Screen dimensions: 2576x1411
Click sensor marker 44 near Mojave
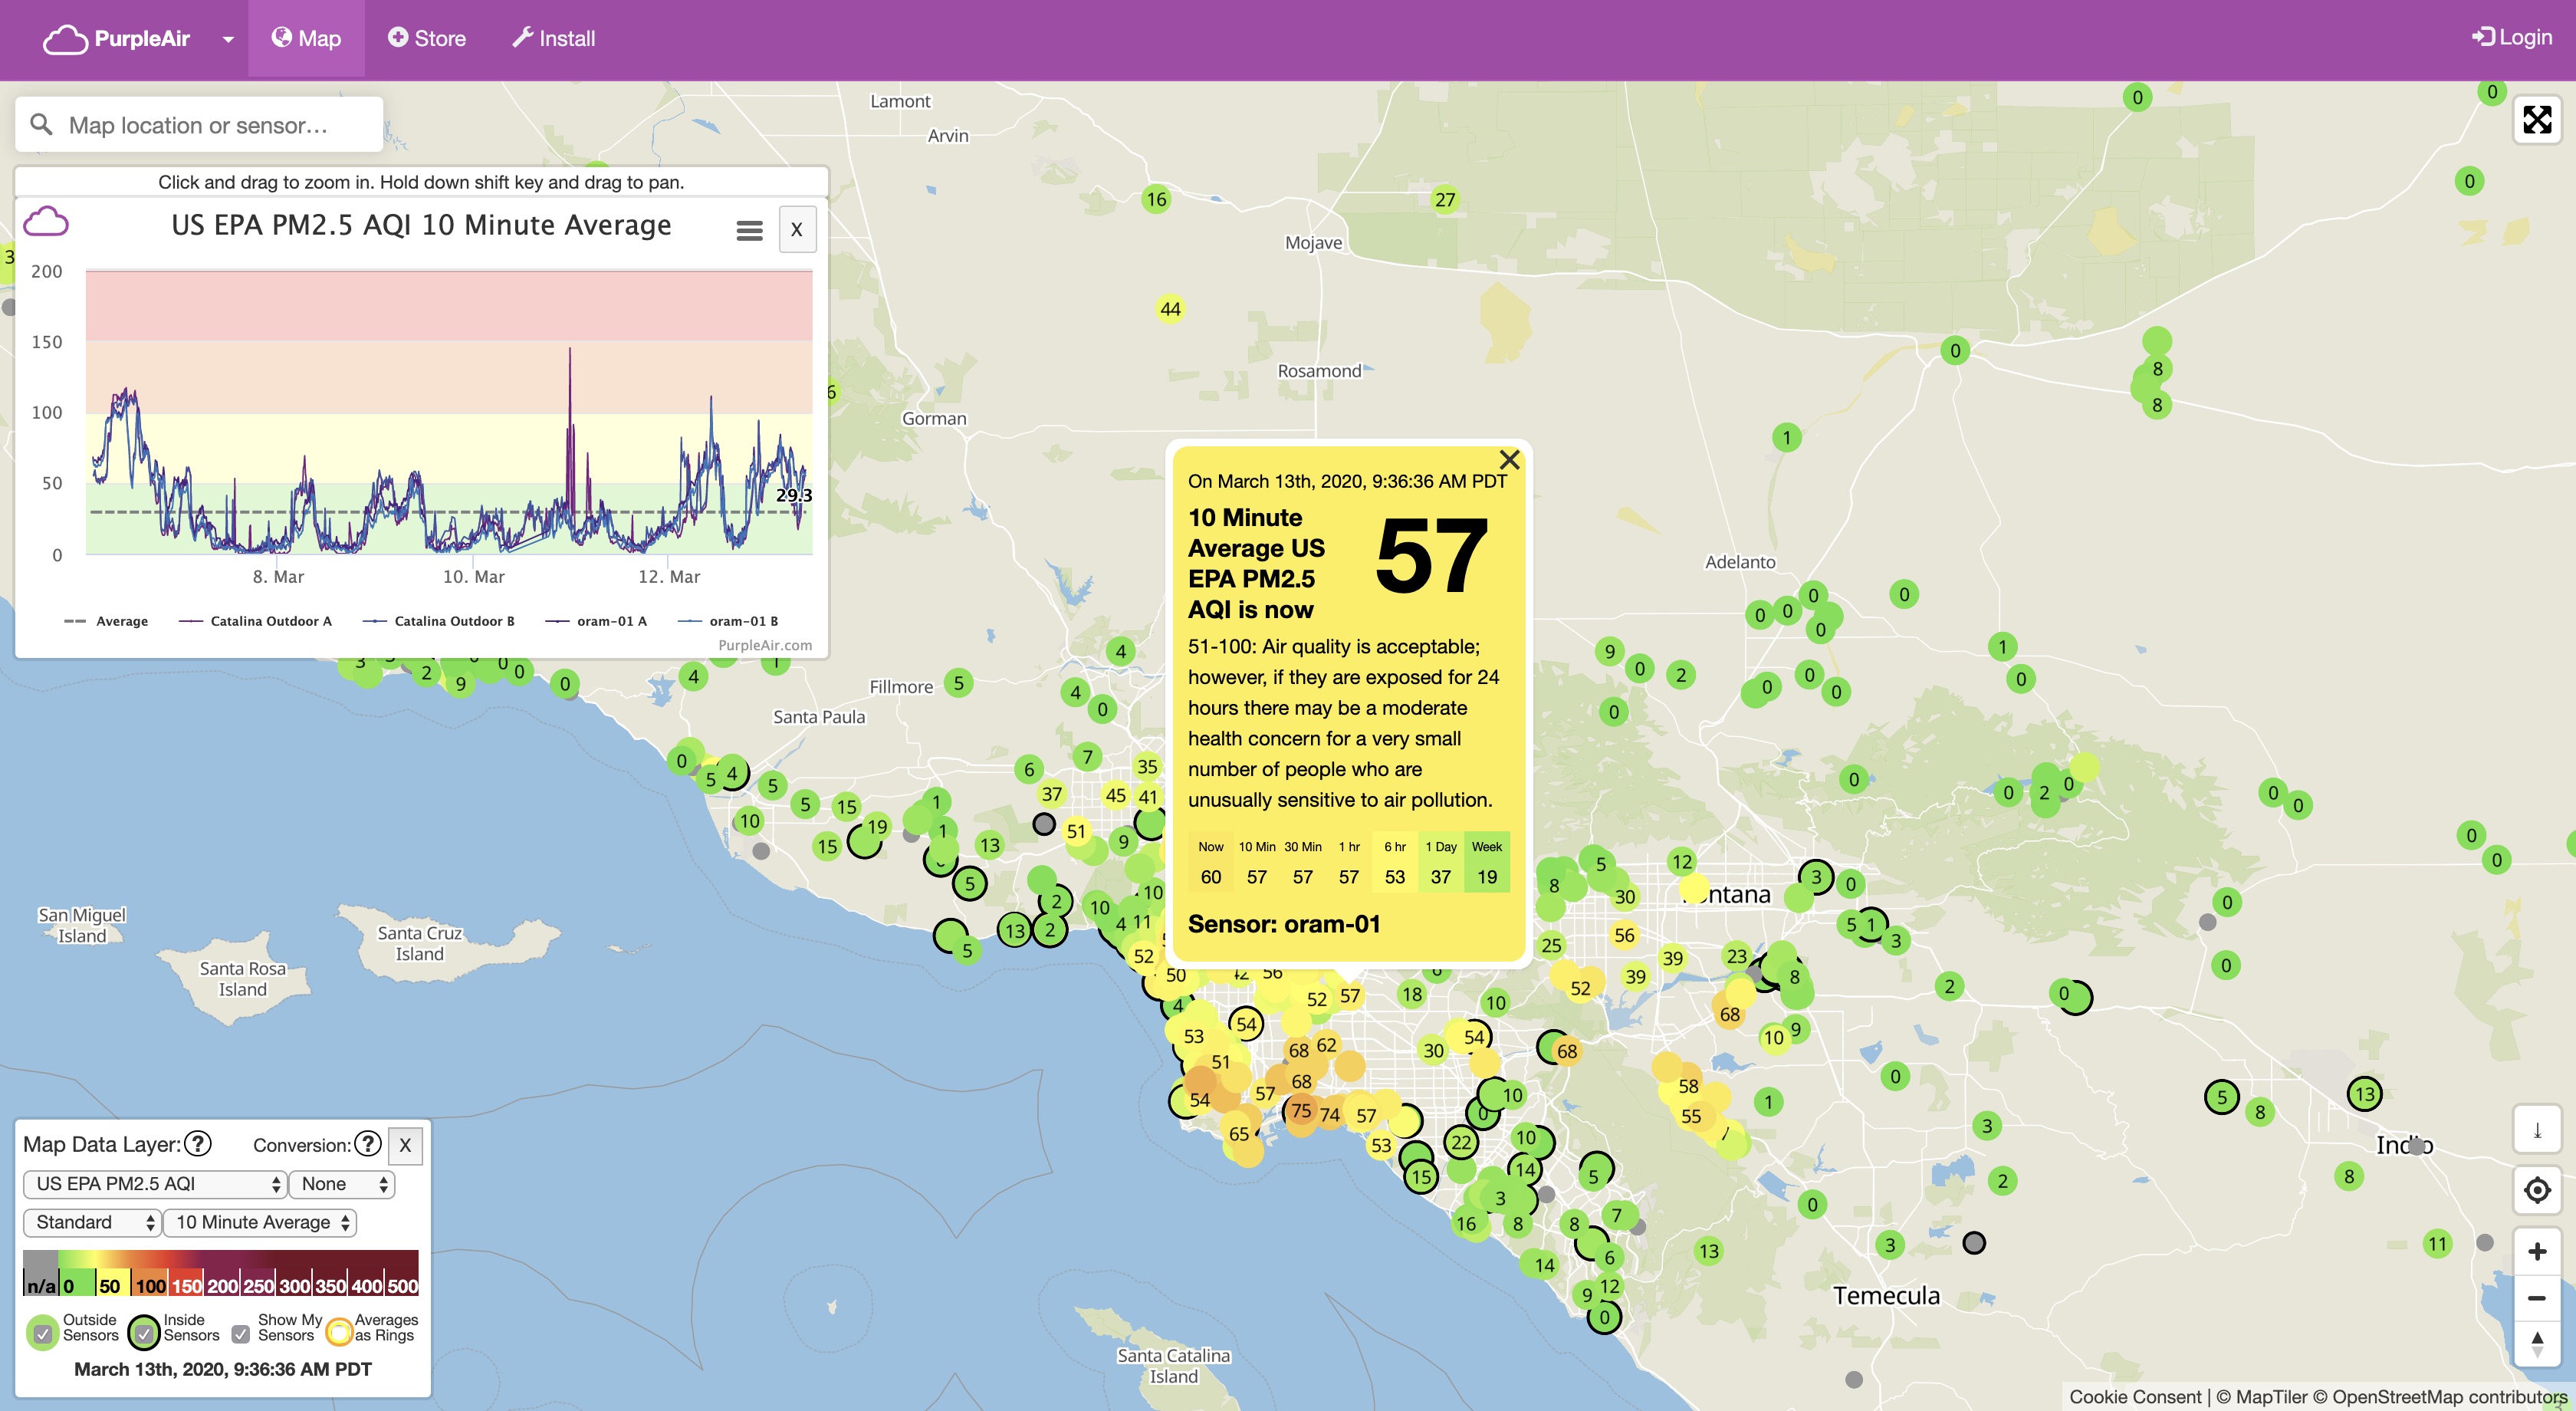coord(1170,309)
